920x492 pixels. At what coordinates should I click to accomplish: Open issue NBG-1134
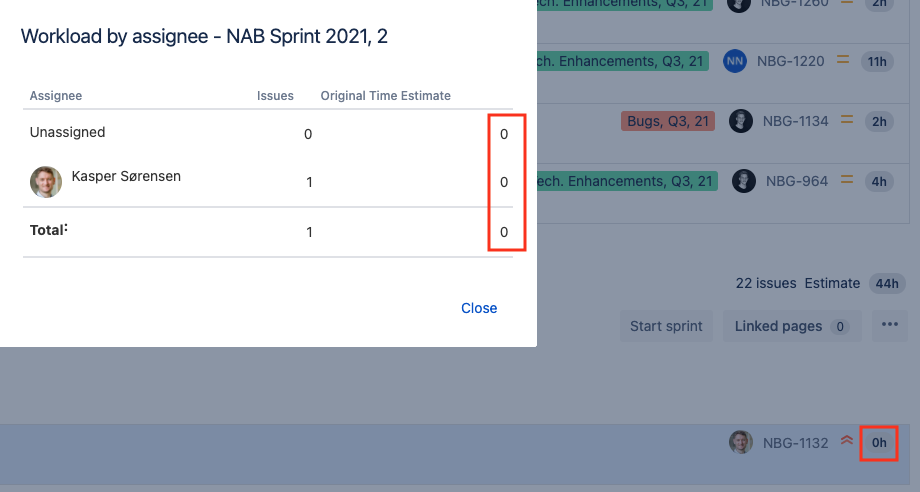795,121
